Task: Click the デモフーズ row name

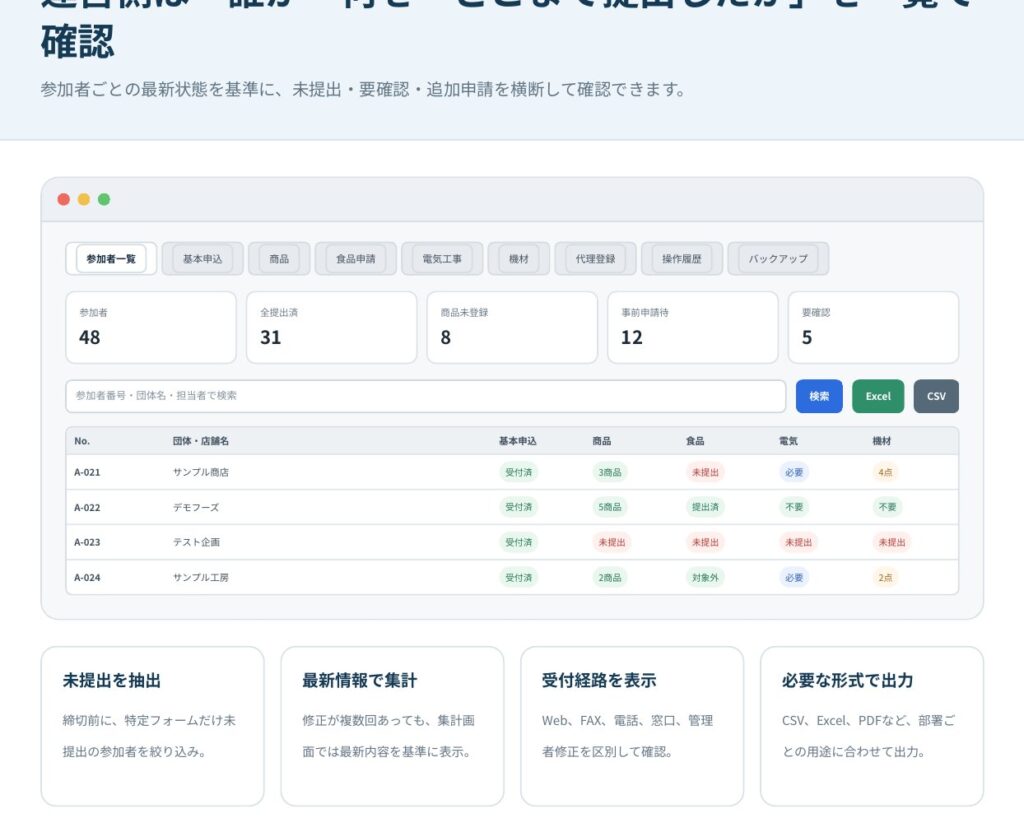Action: [x=196, y=507]
